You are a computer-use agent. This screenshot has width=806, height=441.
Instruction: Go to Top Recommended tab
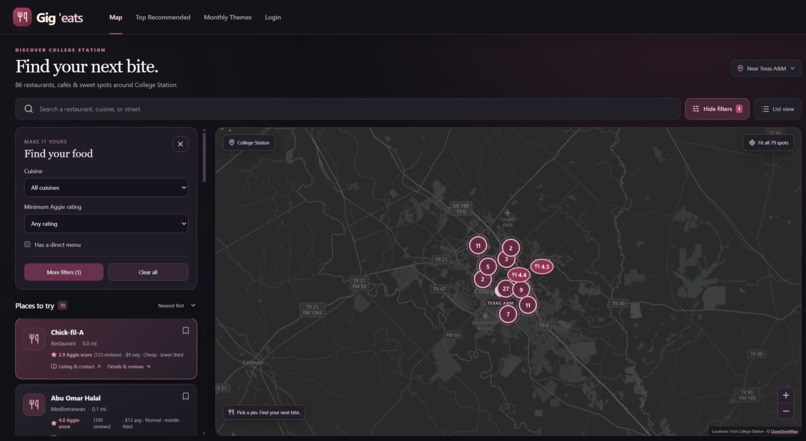[x=163, y=17]
